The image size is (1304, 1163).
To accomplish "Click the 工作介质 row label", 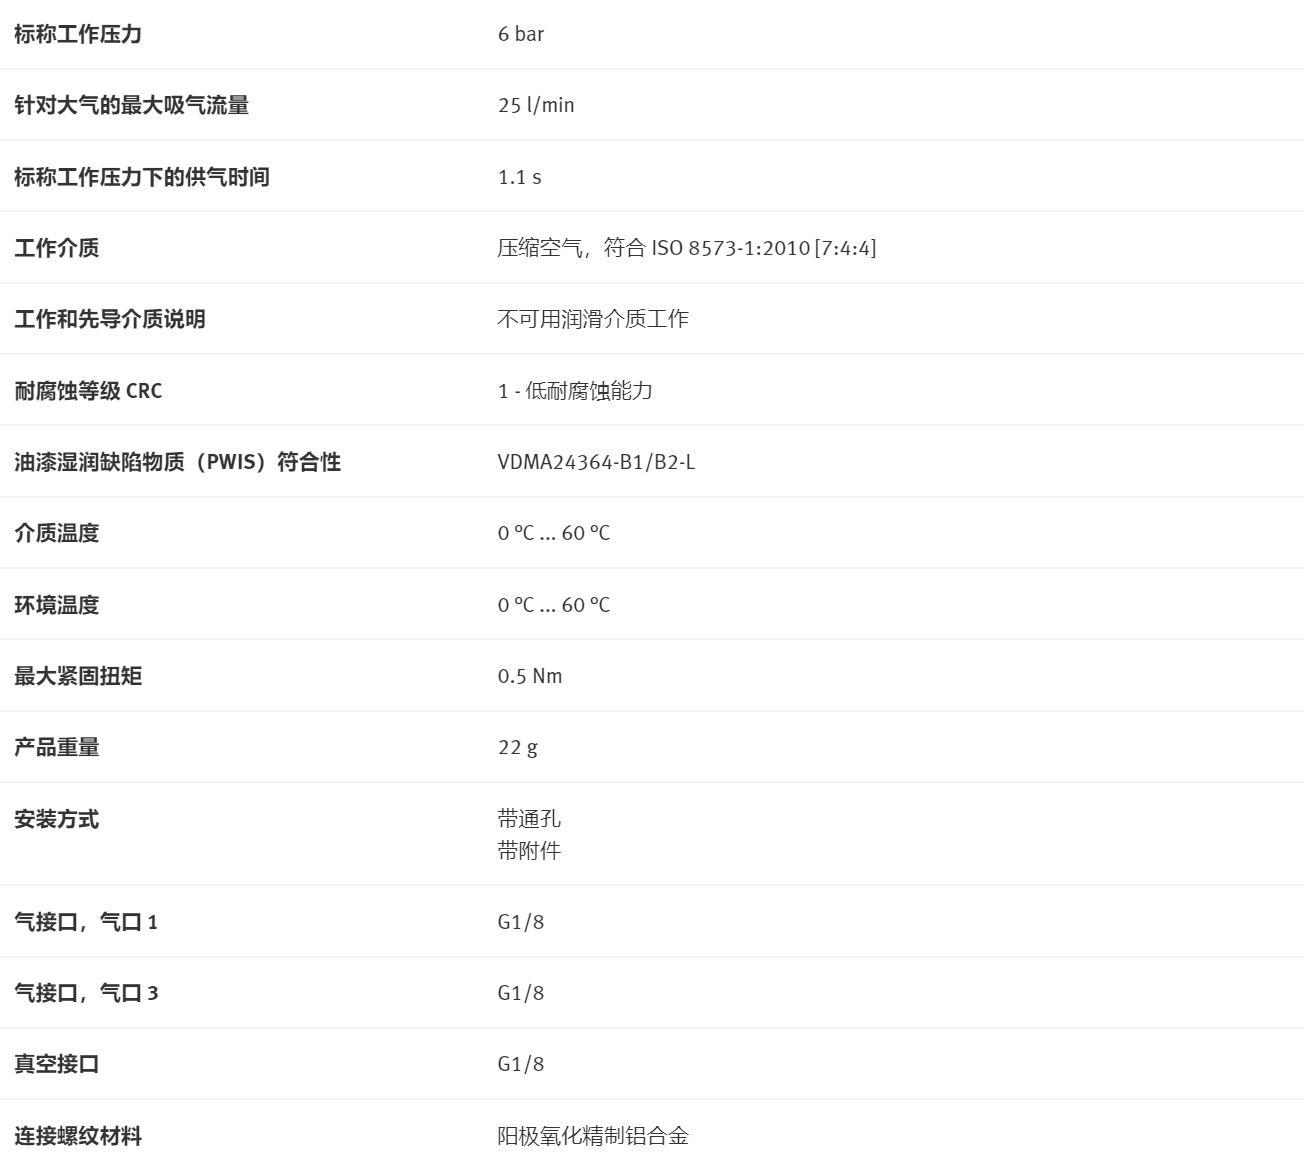I will [57, 248].
